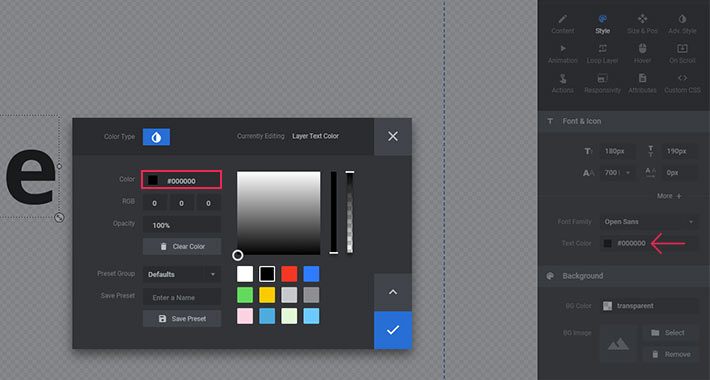
Task: Pick the dark gray preset swatch
Action: click(x=311, y=295)
